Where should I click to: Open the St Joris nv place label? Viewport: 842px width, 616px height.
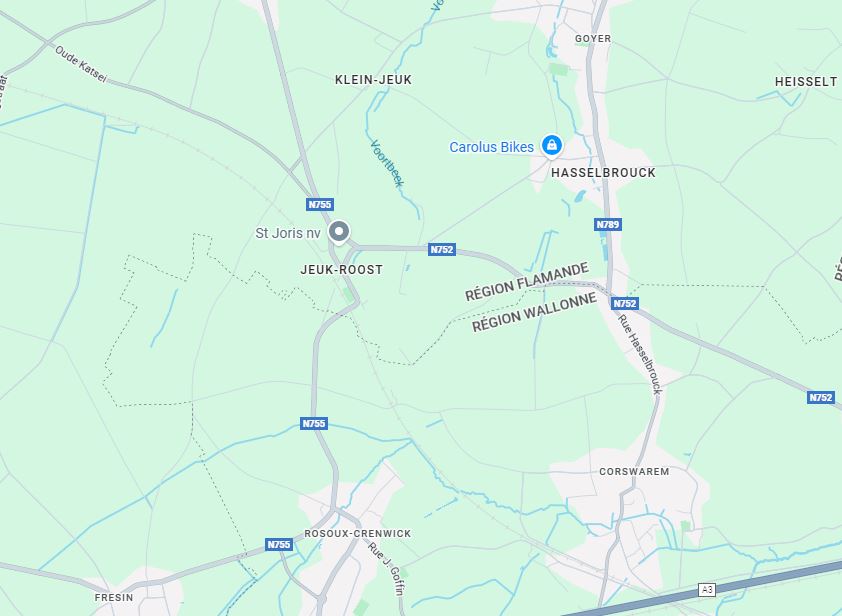click(x=288, y=233)
